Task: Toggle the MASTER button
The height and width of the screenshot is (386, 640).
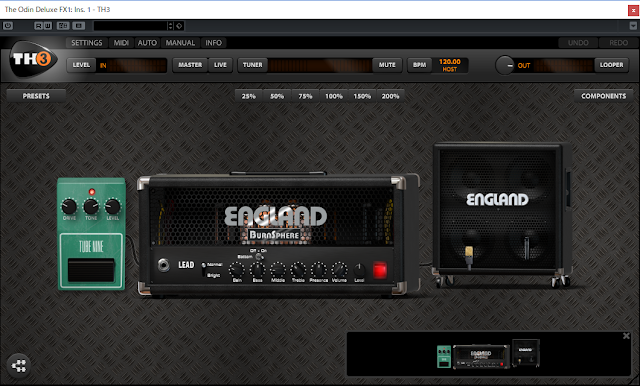Action: (x=190, y=65)
